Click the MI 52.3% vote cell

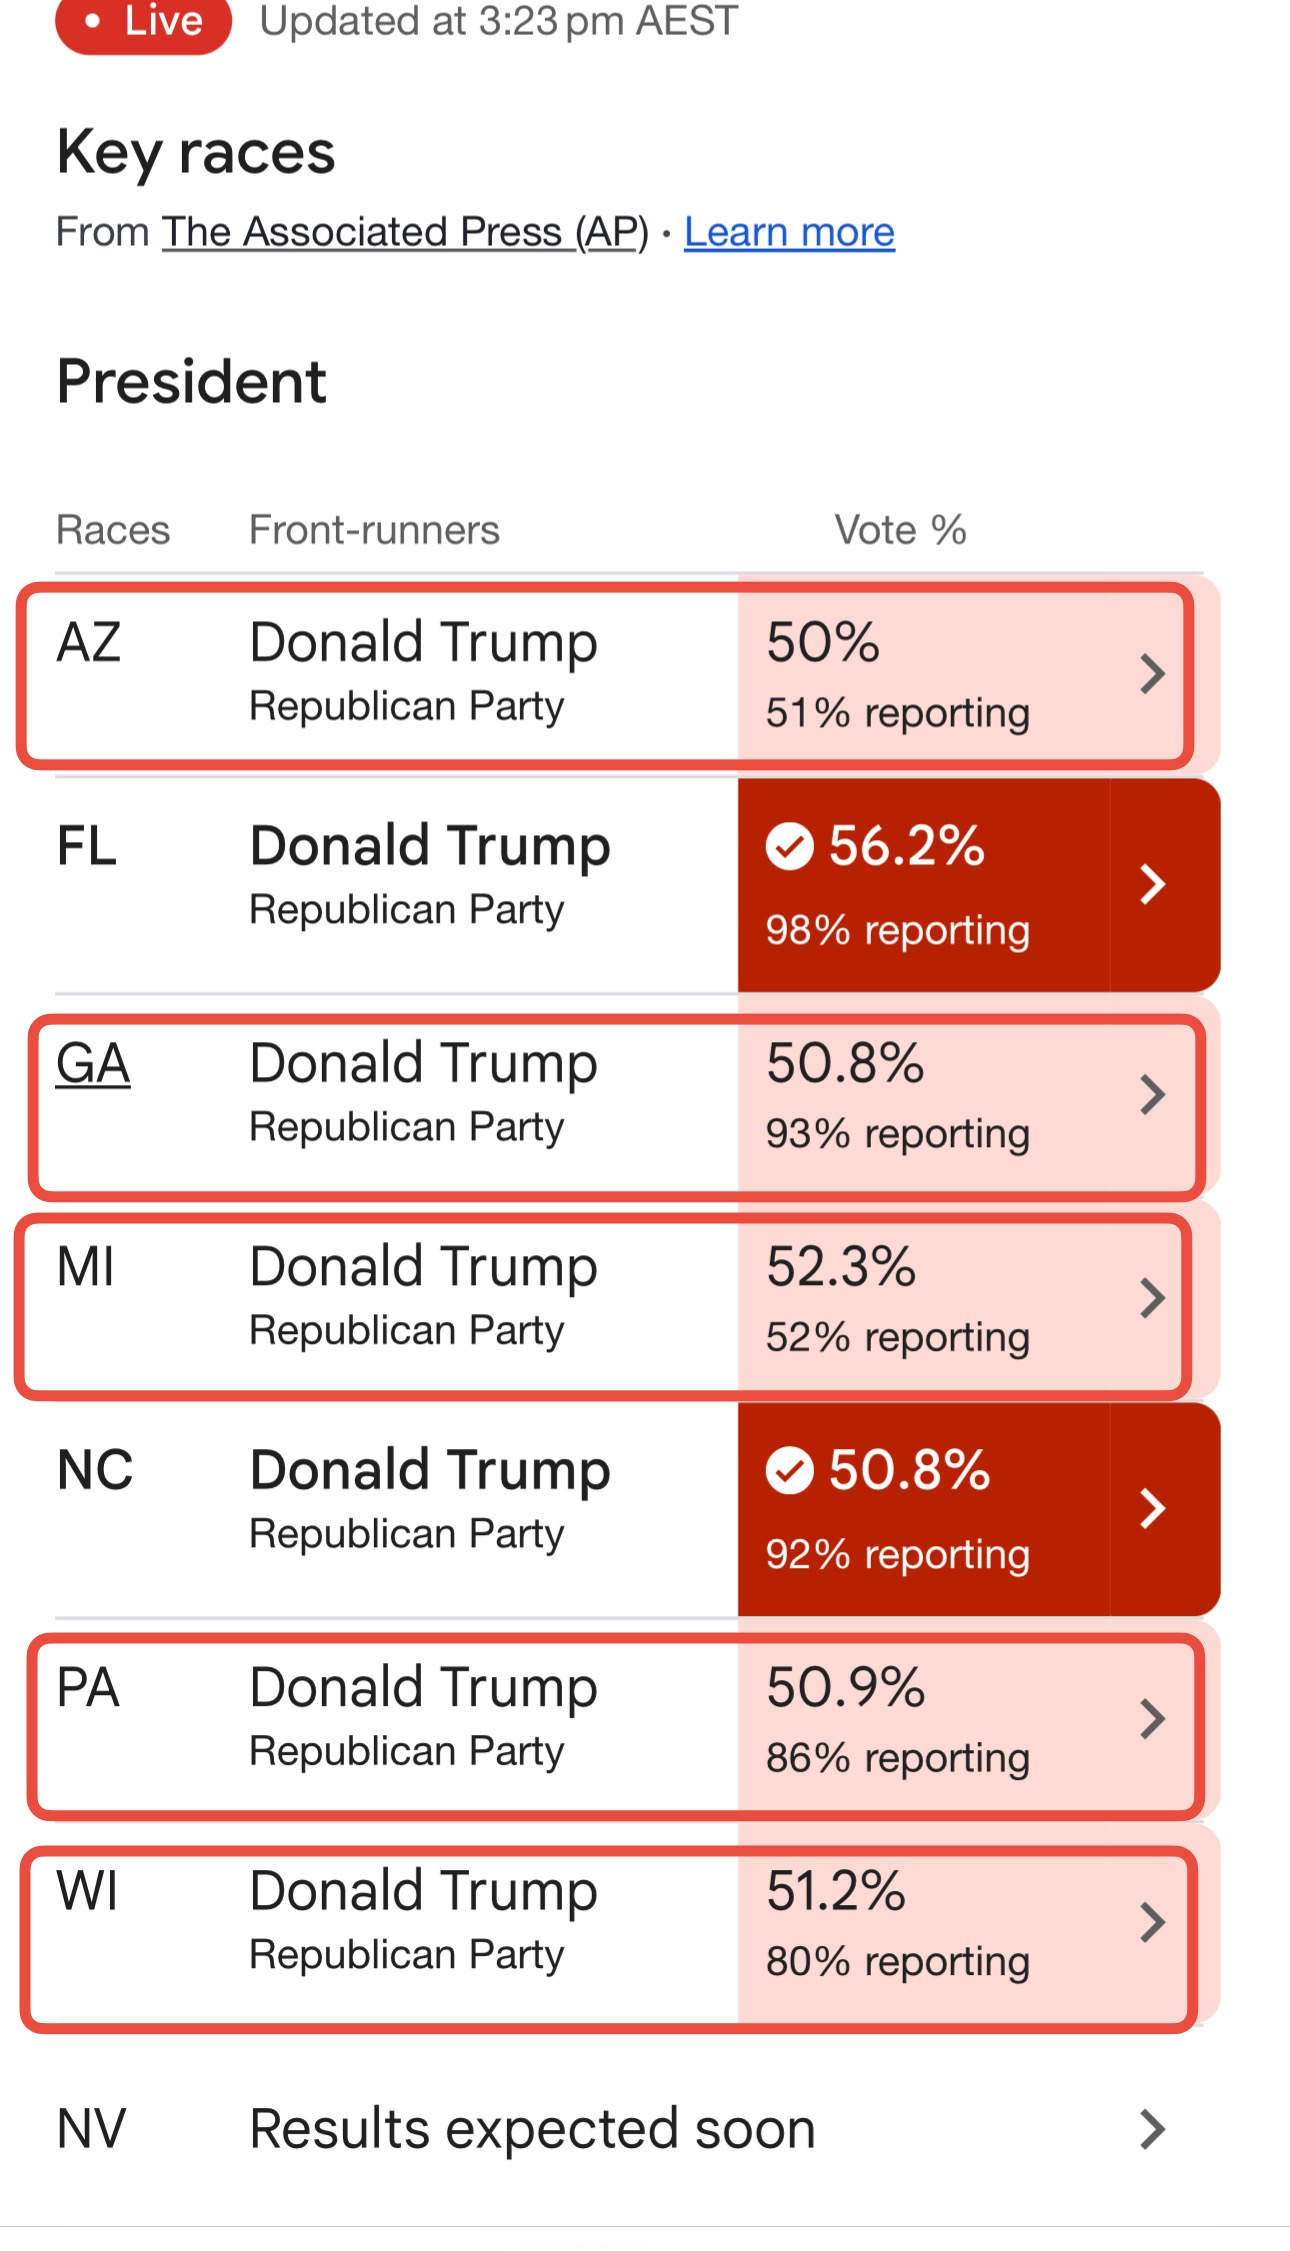tap(924, 1299)
